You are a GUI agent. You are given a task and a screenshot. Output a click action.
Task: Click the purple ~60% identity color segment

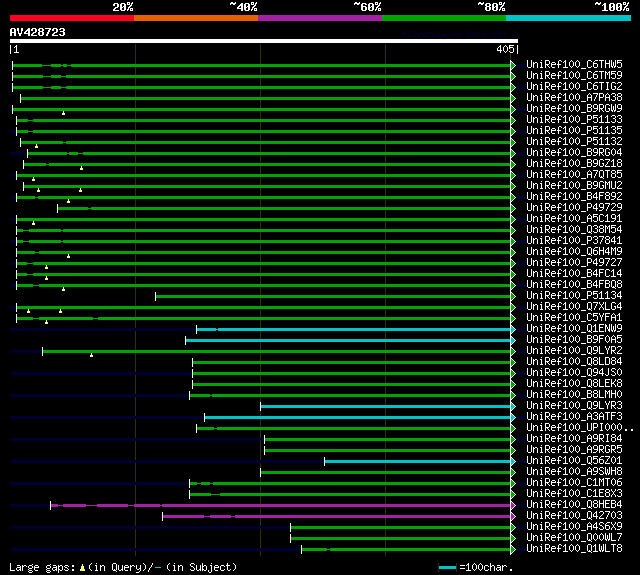click(320, 18)
